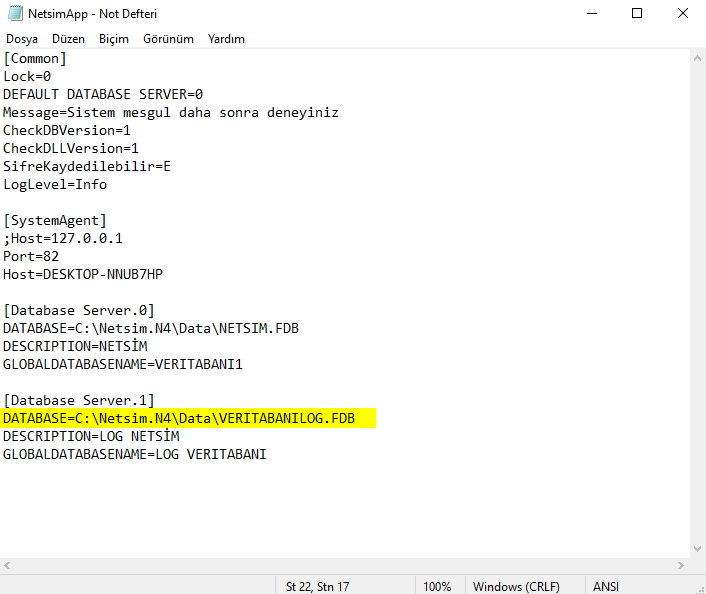Click the DESCRIPTION=NETSİM line
Screen dimensions: 706x594
pos(75,347)
